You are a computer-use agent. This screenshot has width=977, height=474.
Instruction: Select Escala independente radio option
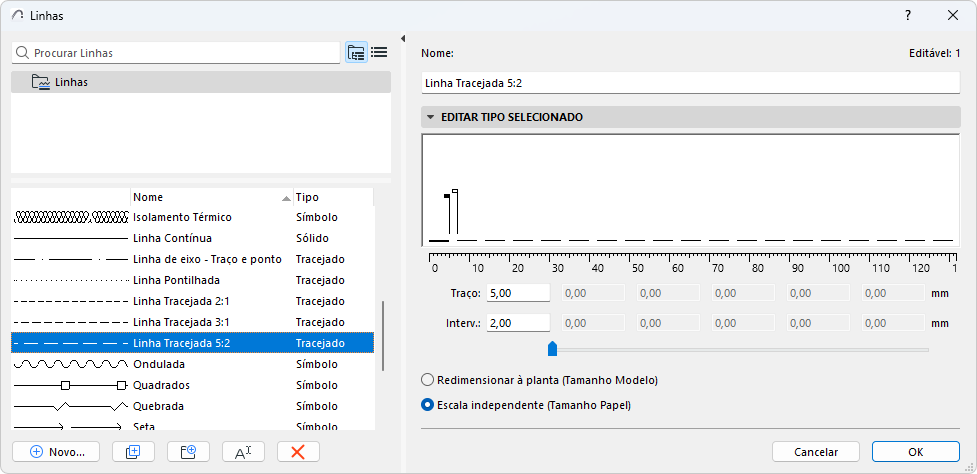[x=427, y=405]
